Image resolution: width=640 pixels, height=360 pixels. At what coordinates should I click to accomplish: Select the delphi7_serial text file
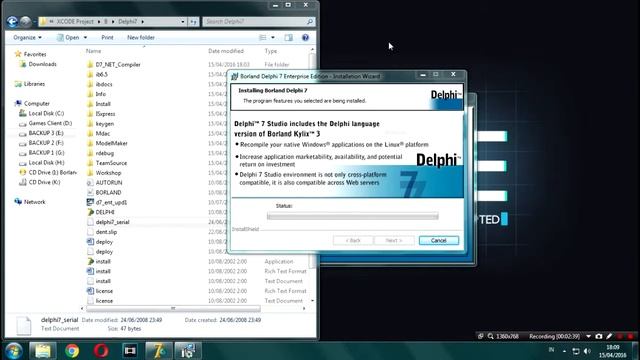pos(108,222)
